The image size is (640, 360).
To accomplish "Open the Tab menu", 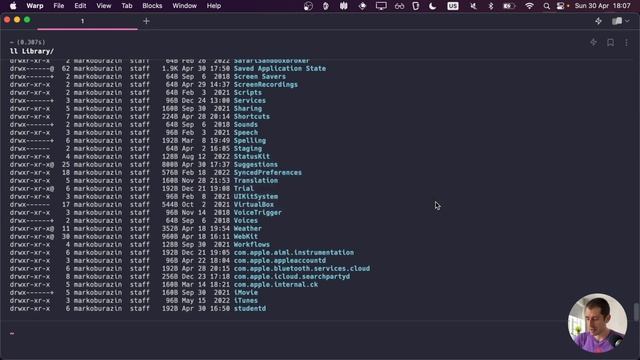I will (x=127, y=6).
